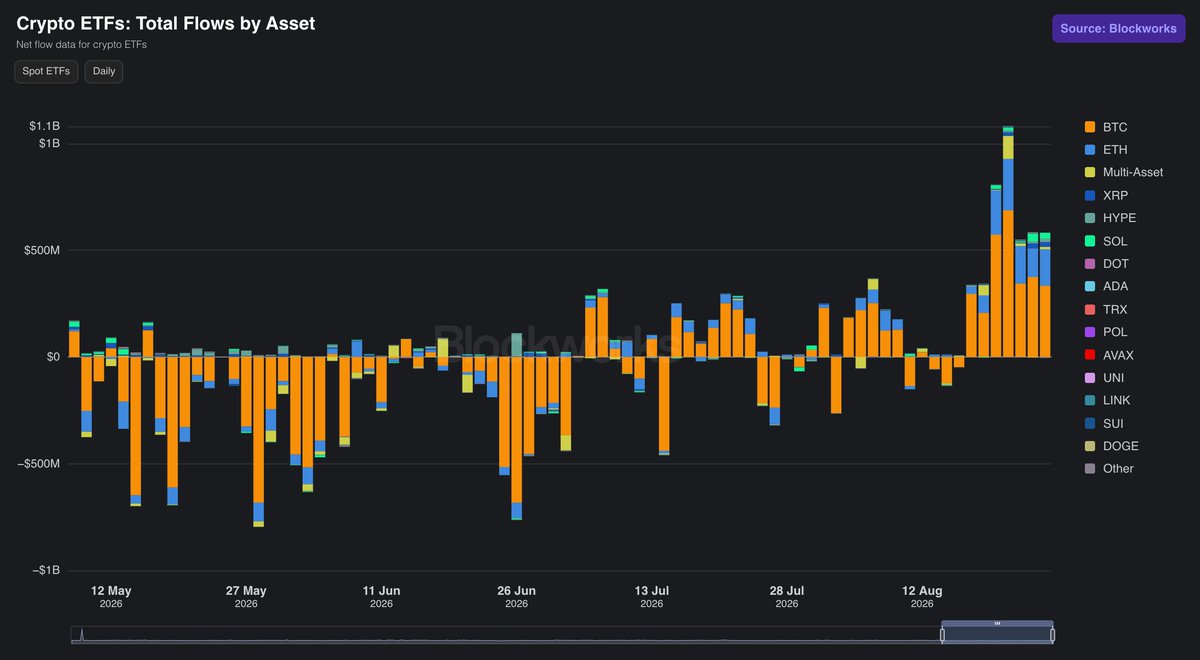The image size is (1200, 660).
Task: Click the POL legend label
Action: click(1114, 332)
